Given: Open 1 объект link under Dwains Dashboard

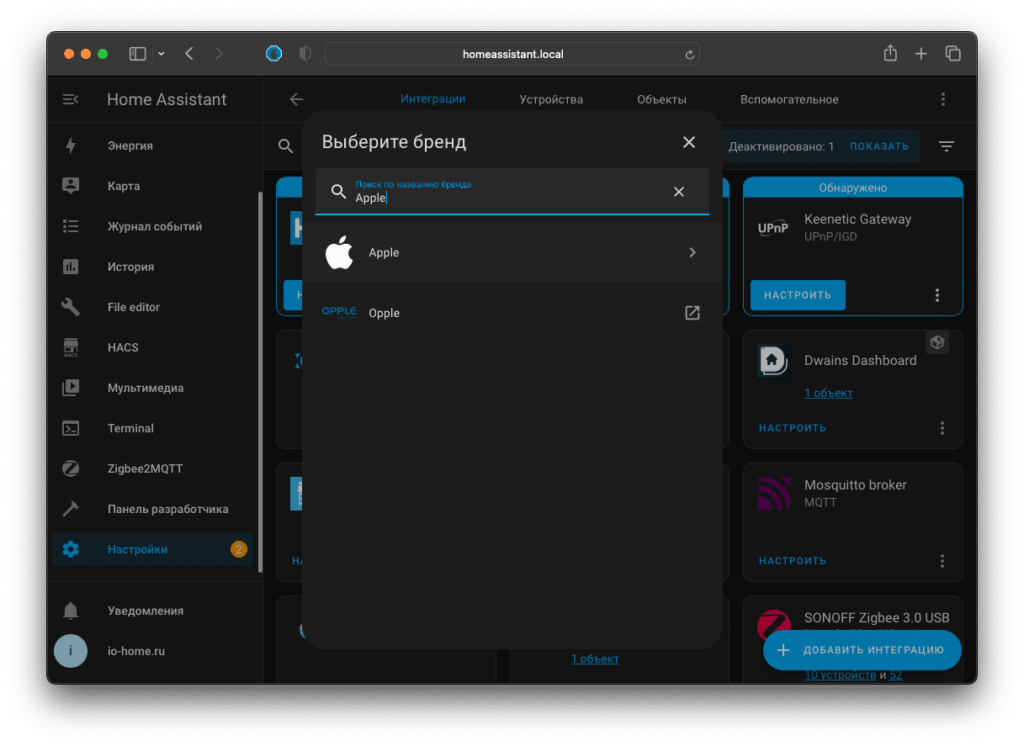Looking at the screenshot, I should click(x=828, y=393).
